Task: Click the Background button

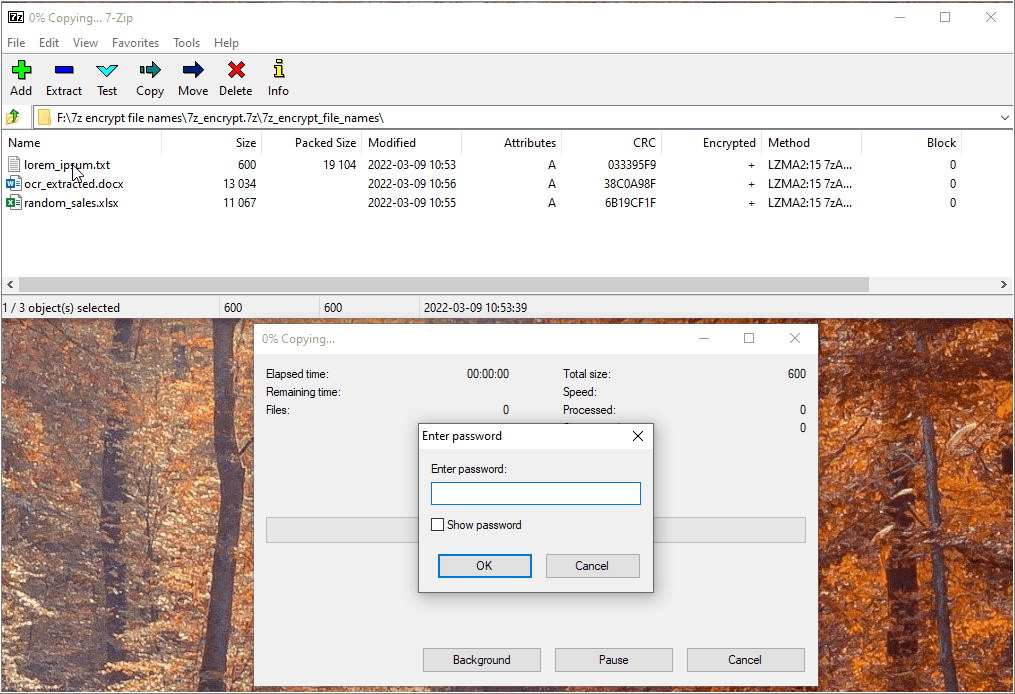Action: point(481,660)
